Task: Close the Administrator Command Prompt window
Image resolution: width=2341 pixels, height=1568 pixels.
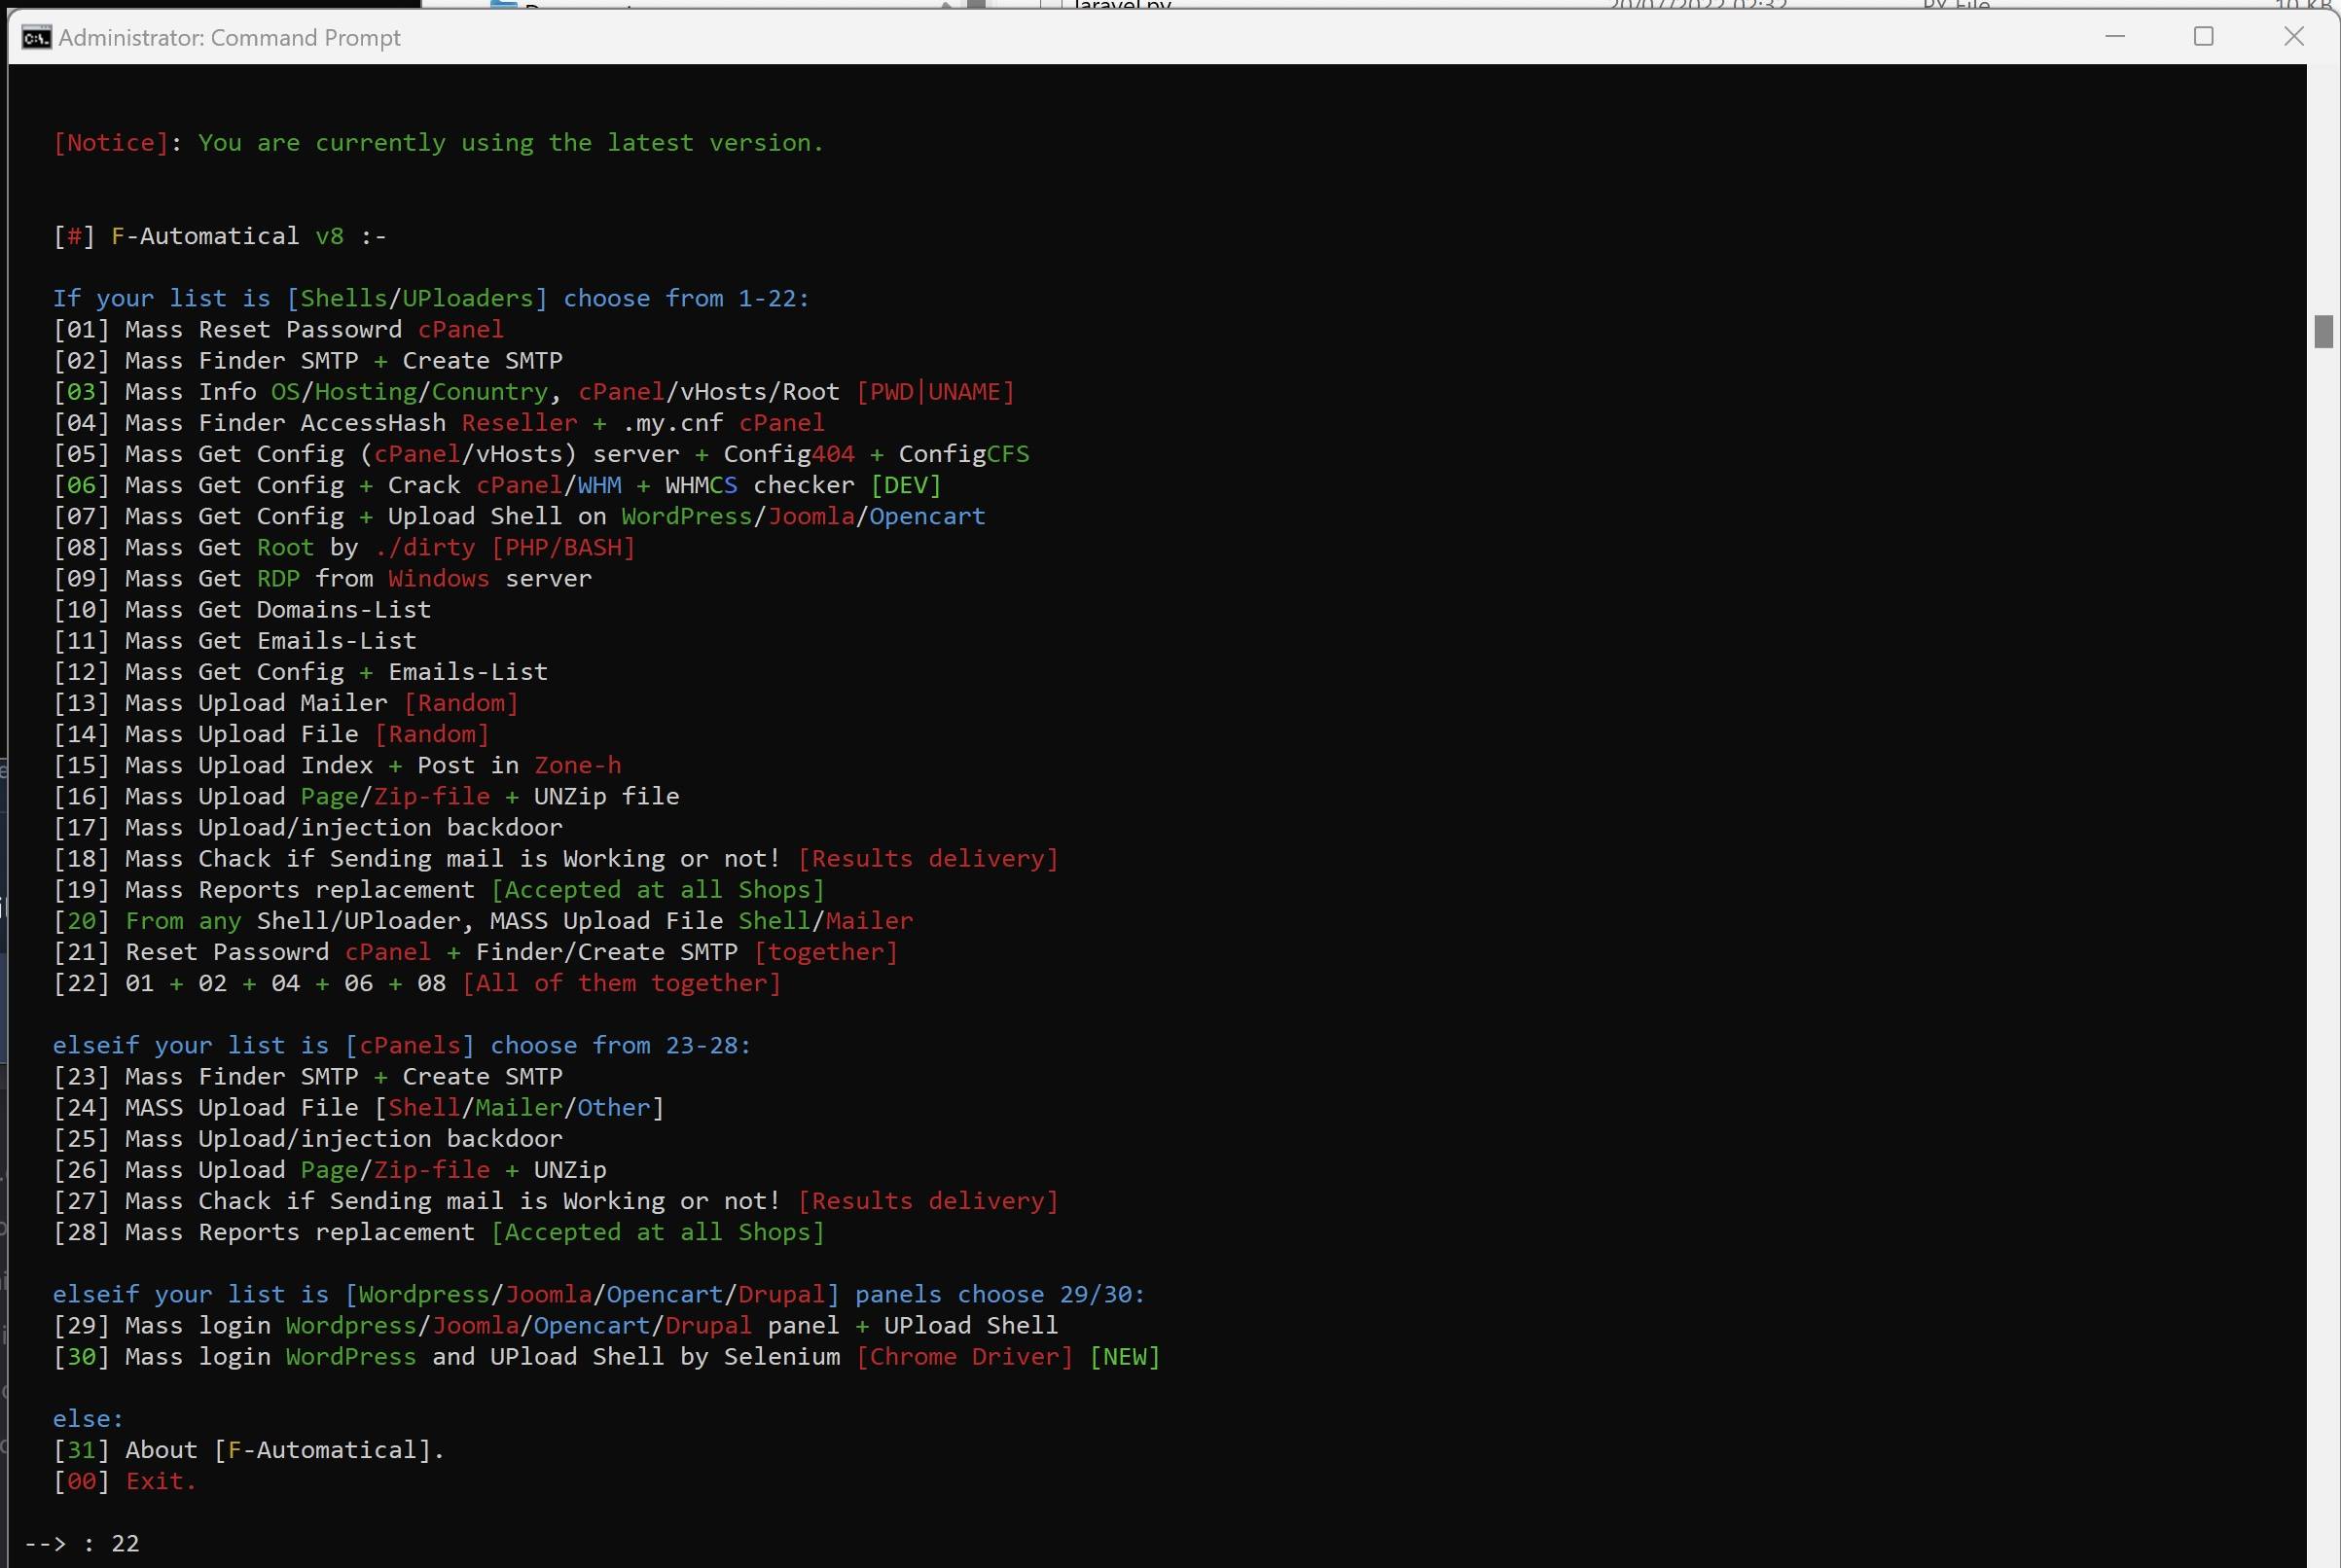Action: (2293, 37)
